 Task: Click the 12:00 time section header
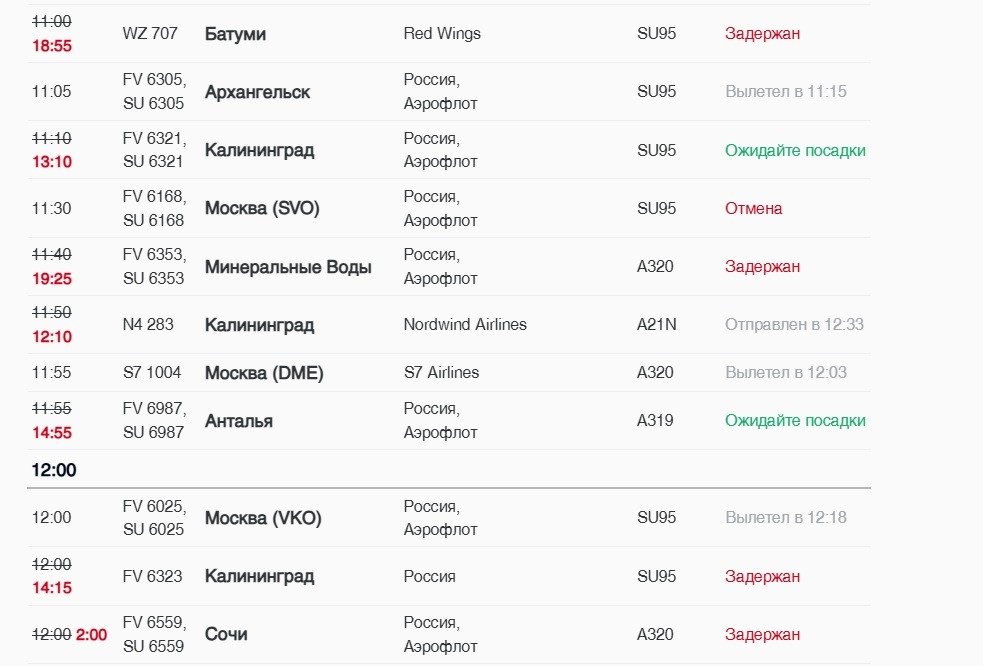(54, 470)
